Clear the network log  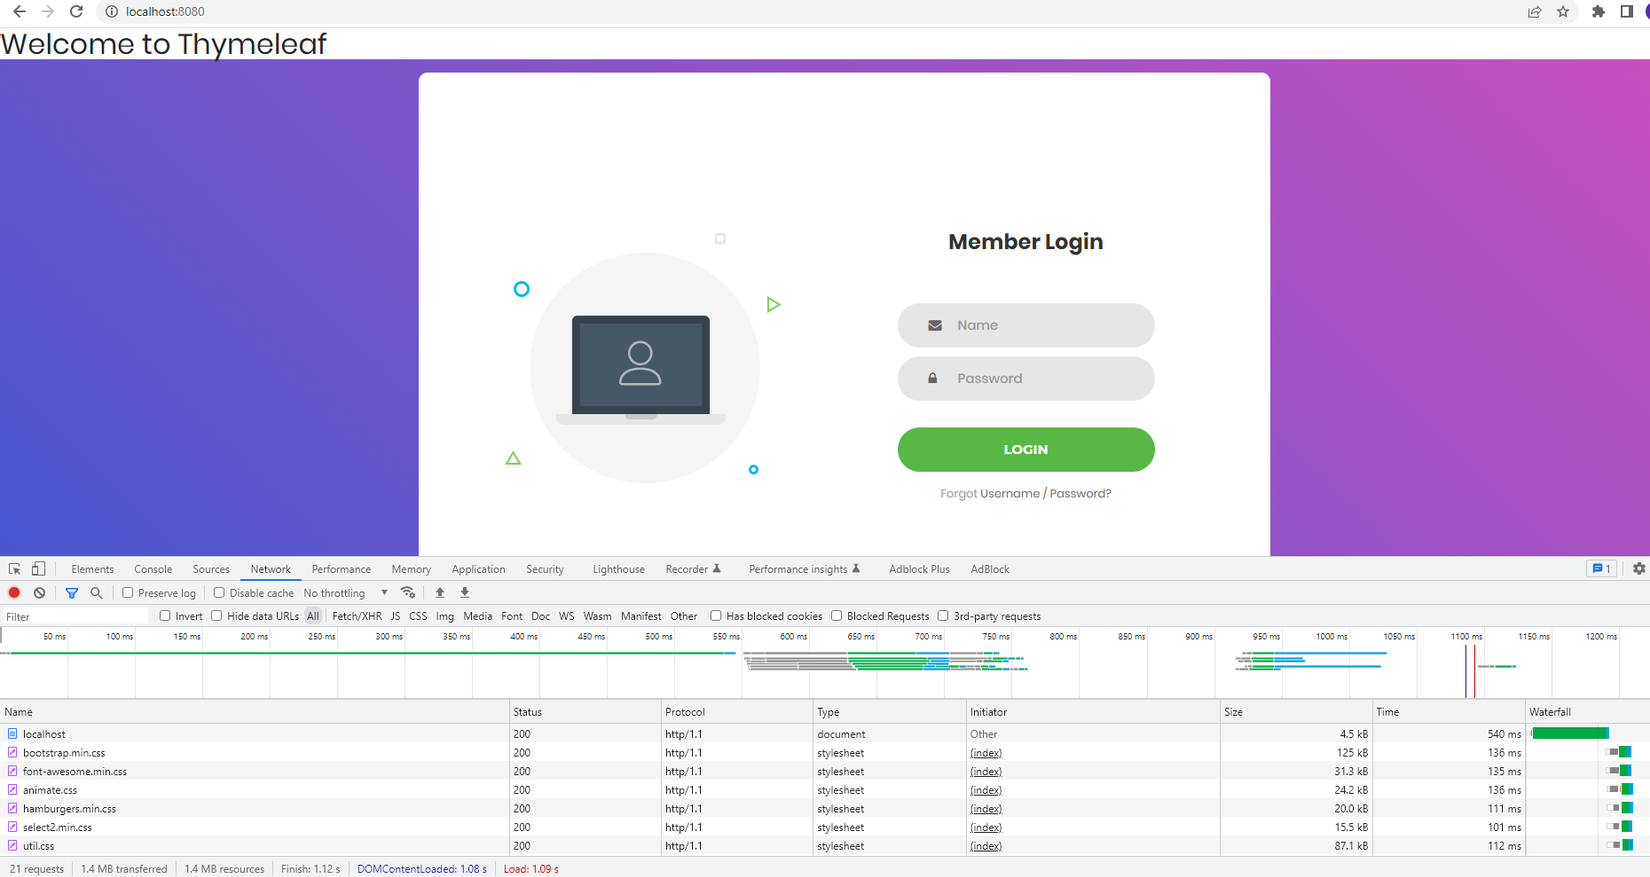pos(39,593)
